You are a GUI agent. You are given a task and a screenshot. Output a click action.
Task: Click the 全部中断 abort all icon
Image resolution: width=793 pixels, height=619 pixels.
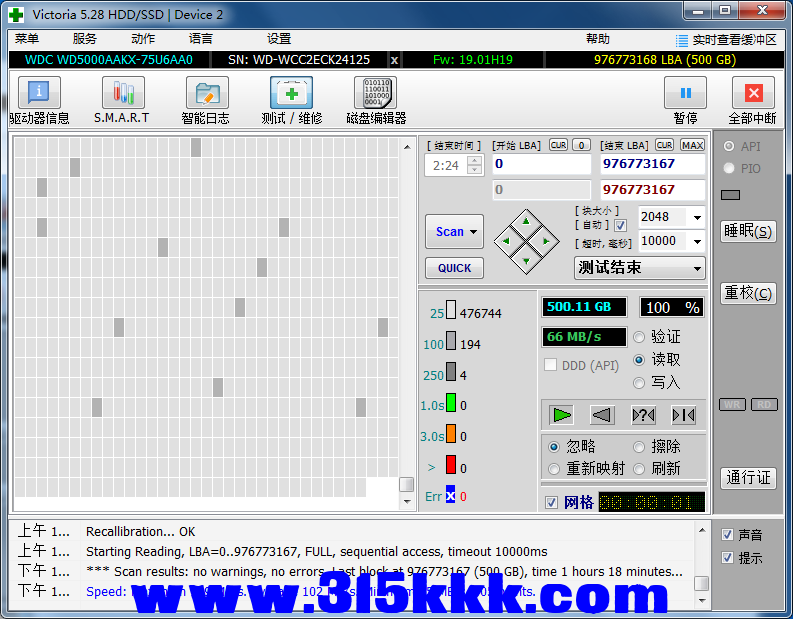pyautogui.click(x=752, y=94)
